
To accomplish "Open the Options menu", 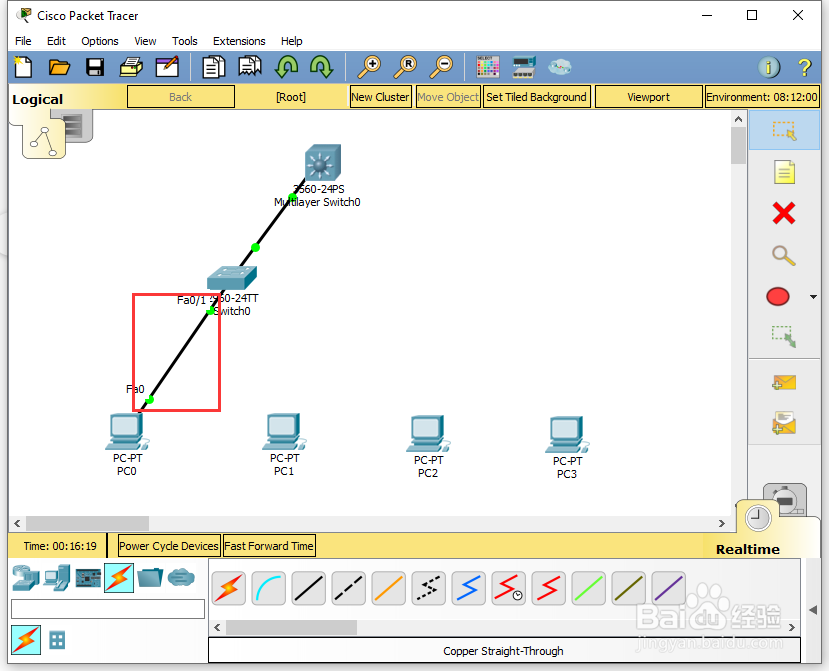I will (x=100, y=41).
